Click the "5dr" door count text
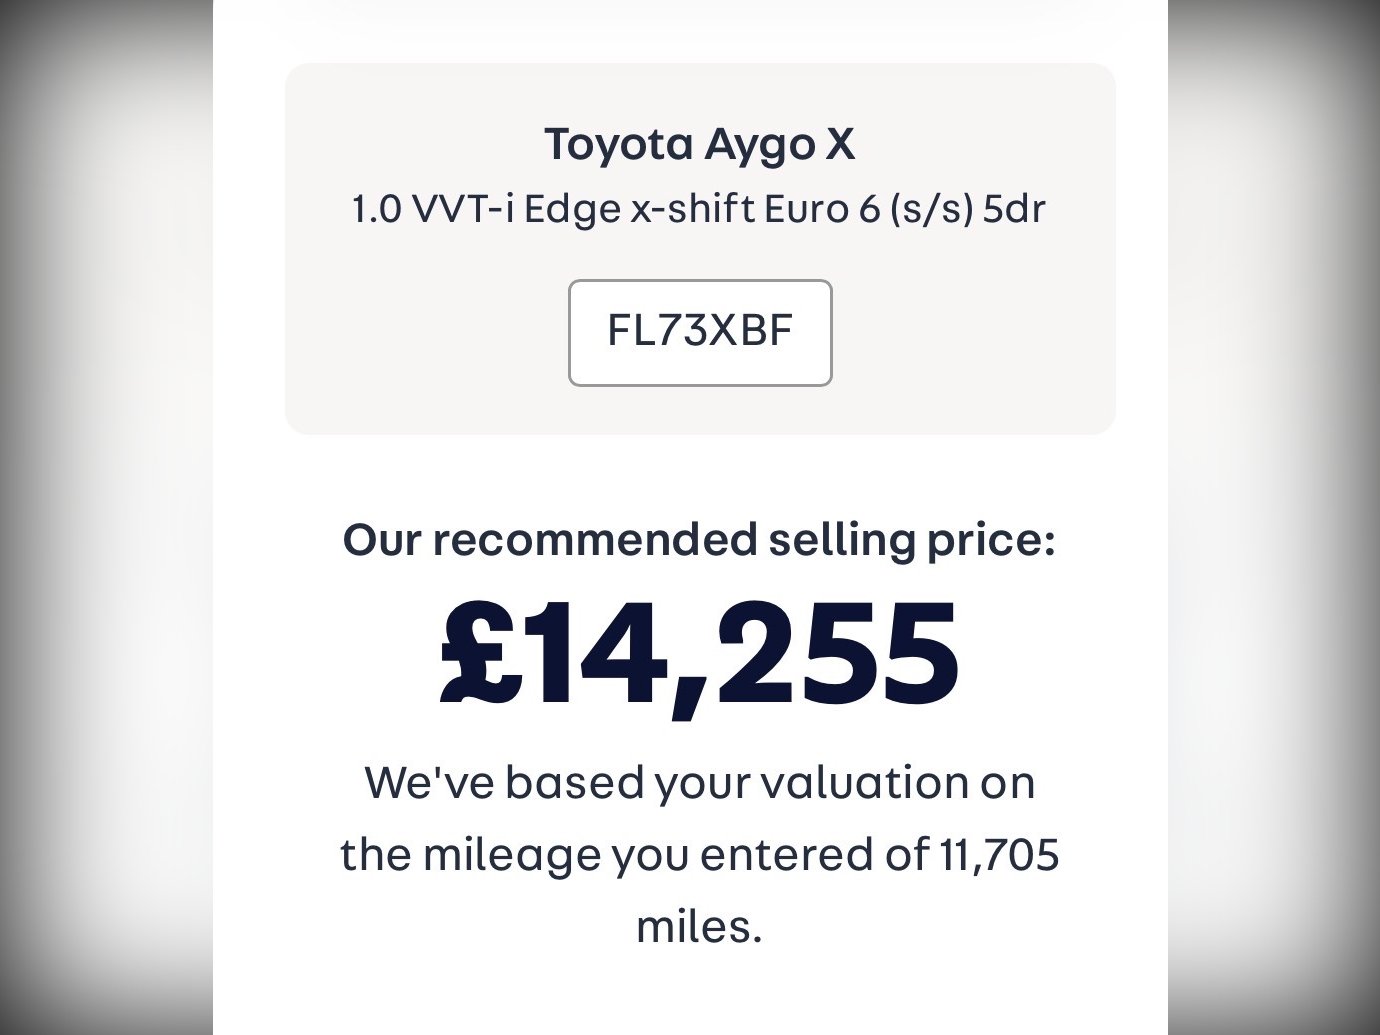Viewport: 1380px width, 1035px height. [x=1015, y=210]
